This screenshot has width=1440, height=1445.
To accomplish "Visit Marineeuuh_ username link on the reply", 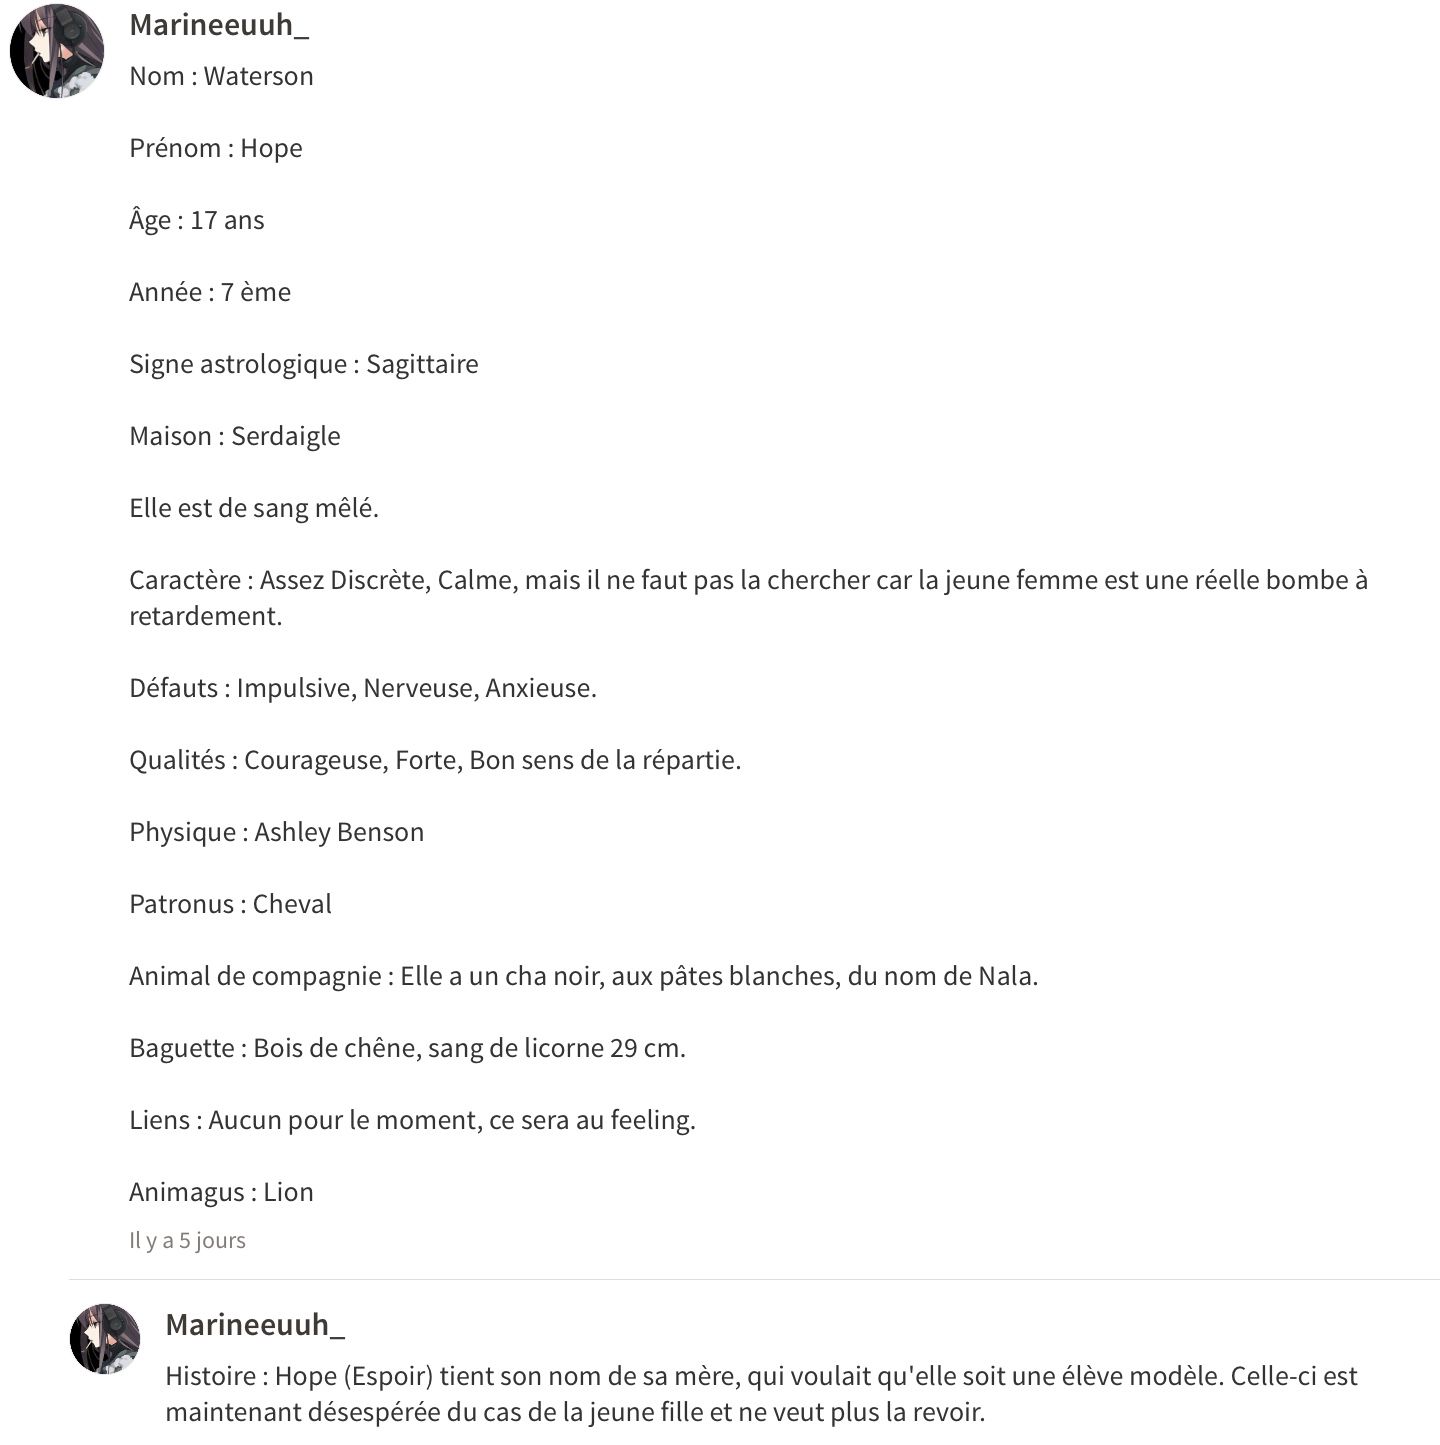I will click(x=255, y=1325).
